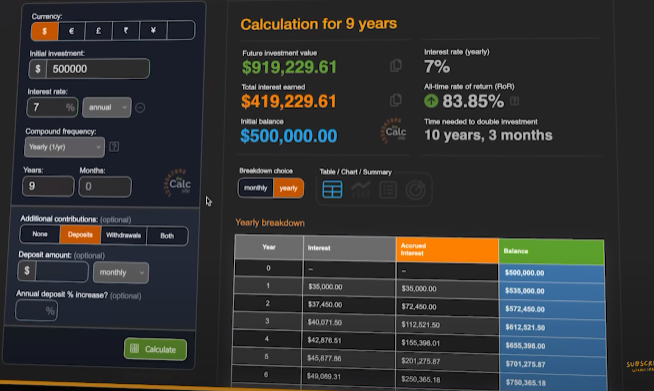
Task: Show the line chart view icon
Action: coord(361,190)
